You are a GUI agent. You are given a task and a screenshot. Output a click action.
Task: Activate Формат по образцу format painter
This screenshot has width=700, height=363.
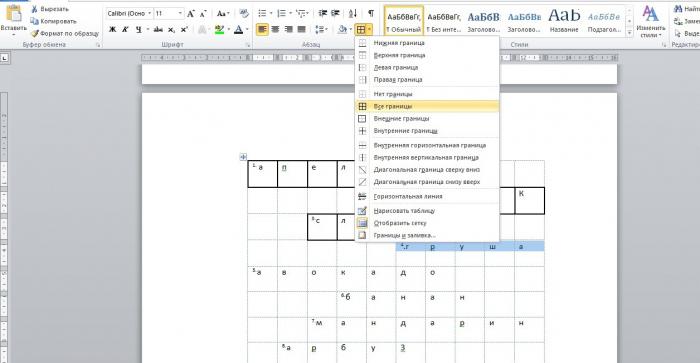pos(65,33)
